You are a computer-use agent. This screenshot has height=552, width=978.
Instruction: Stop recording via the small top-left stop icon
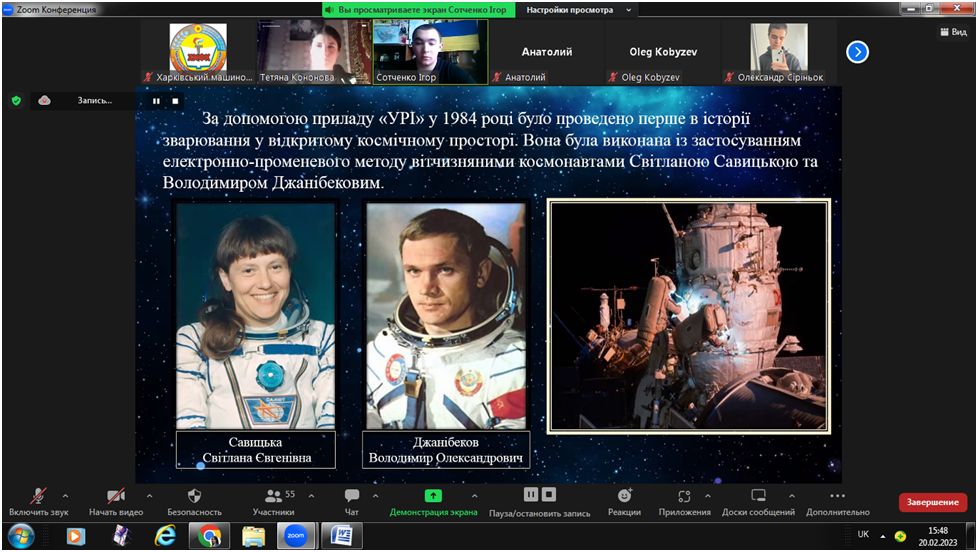coord(175,101)
